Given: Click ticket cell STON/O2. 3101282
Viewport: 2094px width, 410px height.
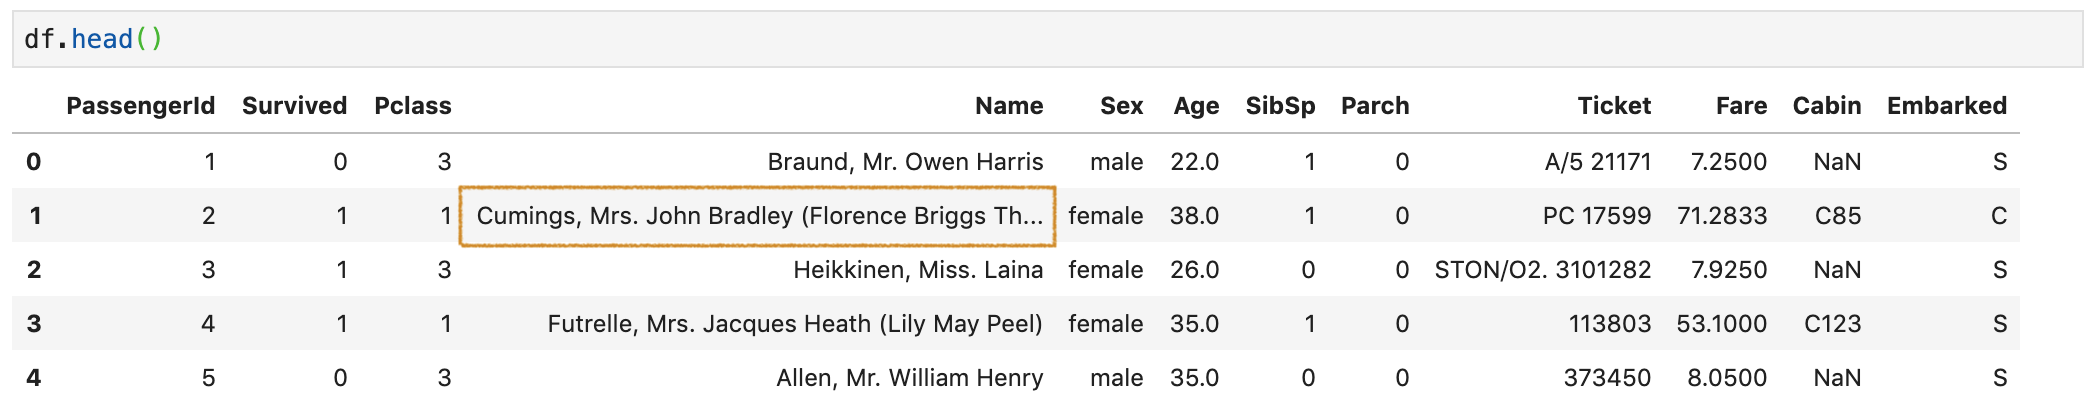Looking at the screenshot, I should click(x=1543, y=270).
